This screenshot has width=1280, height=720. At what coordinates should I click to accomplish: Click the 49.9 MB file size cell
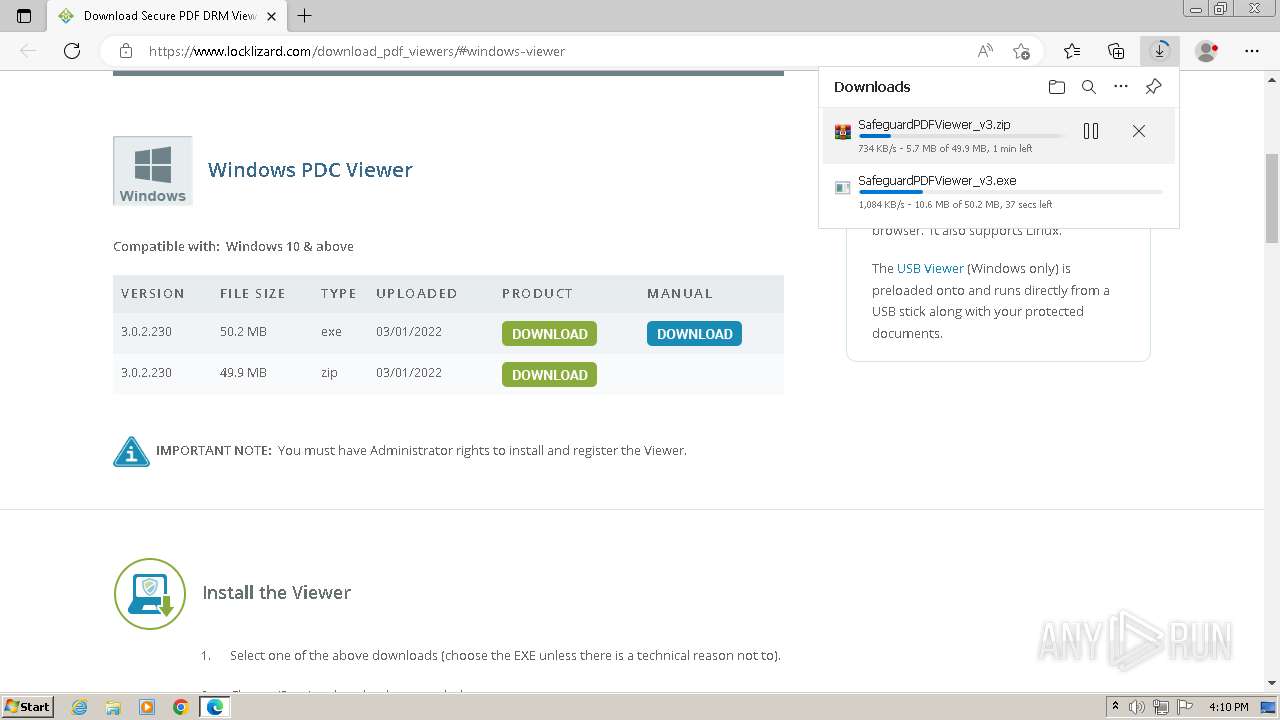(x=243, y=373)
